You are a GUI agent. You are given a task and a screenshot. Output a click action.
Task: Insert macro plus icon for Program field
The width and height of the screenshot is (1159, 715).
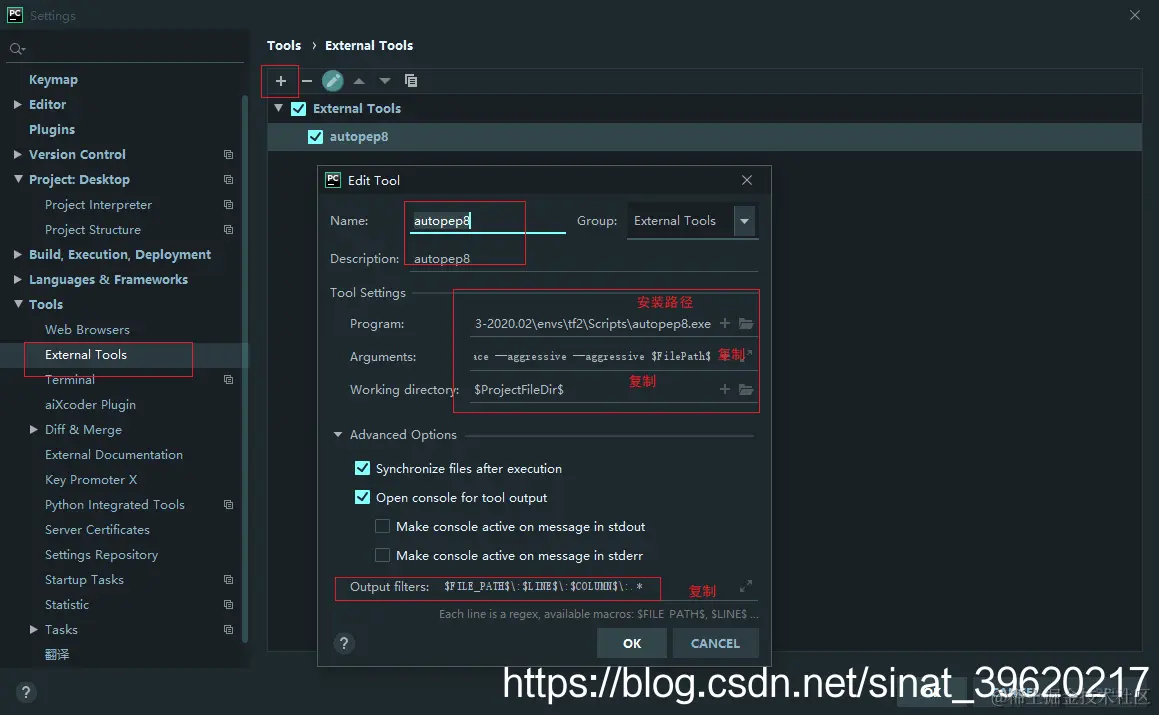pos(724,323)
